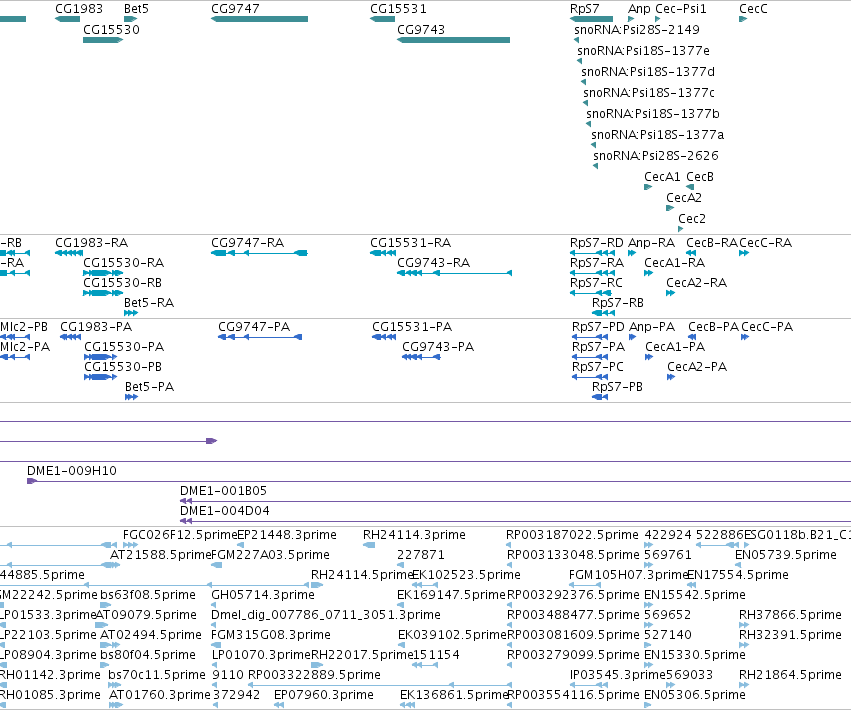
Task: Select snoRNA:Psi28S-2149 feature label
Action: pyautogui.click(x=637, y=30)
